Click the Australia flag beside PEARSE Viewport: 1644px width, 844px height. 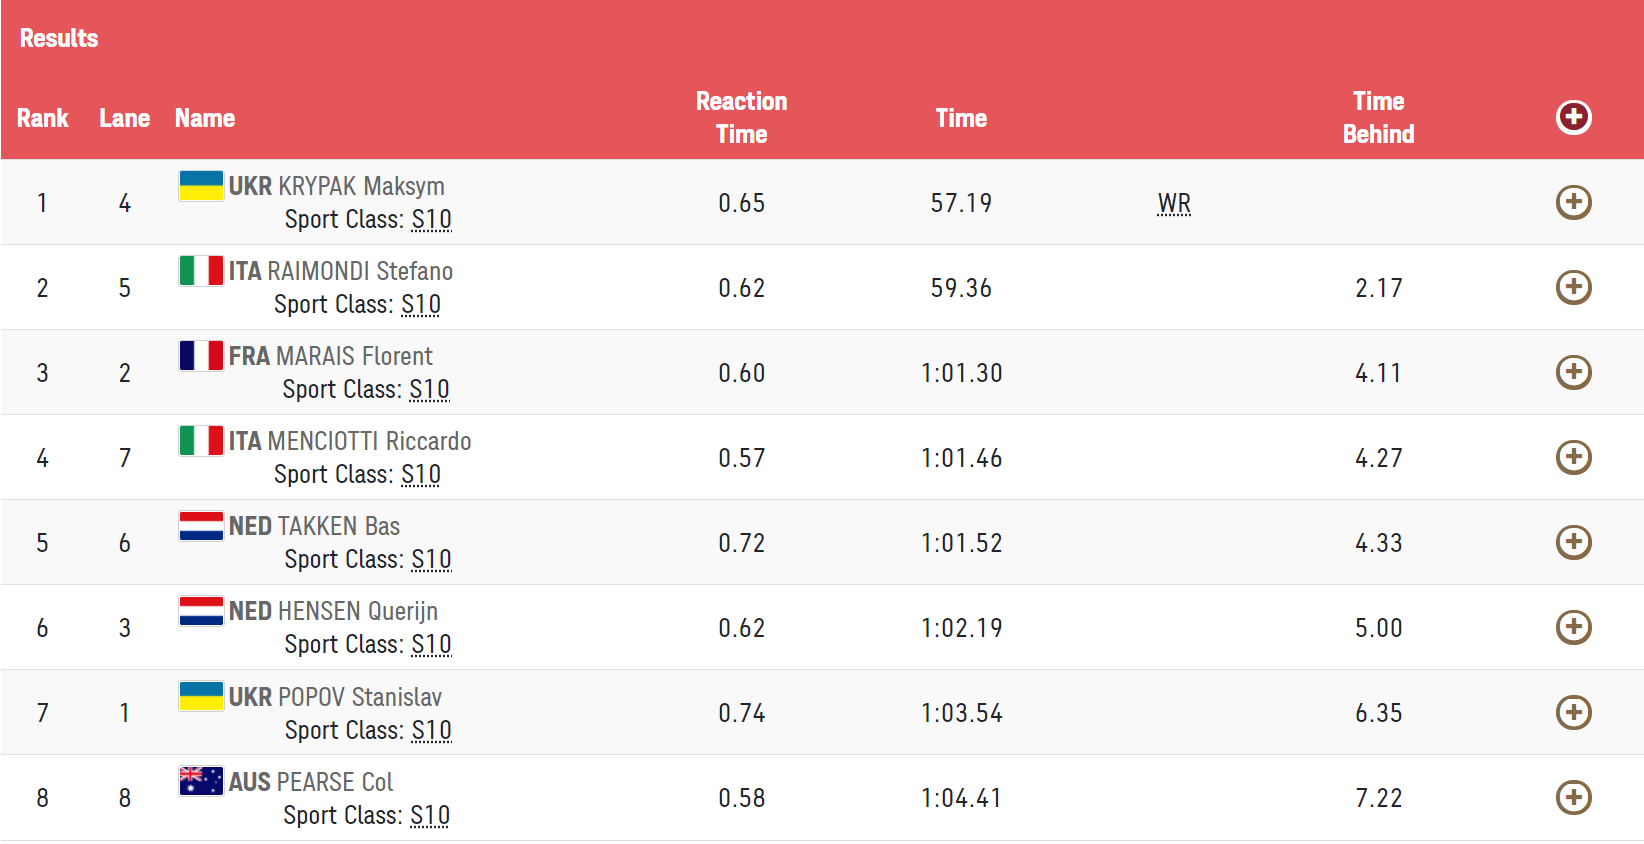(201, 780)
